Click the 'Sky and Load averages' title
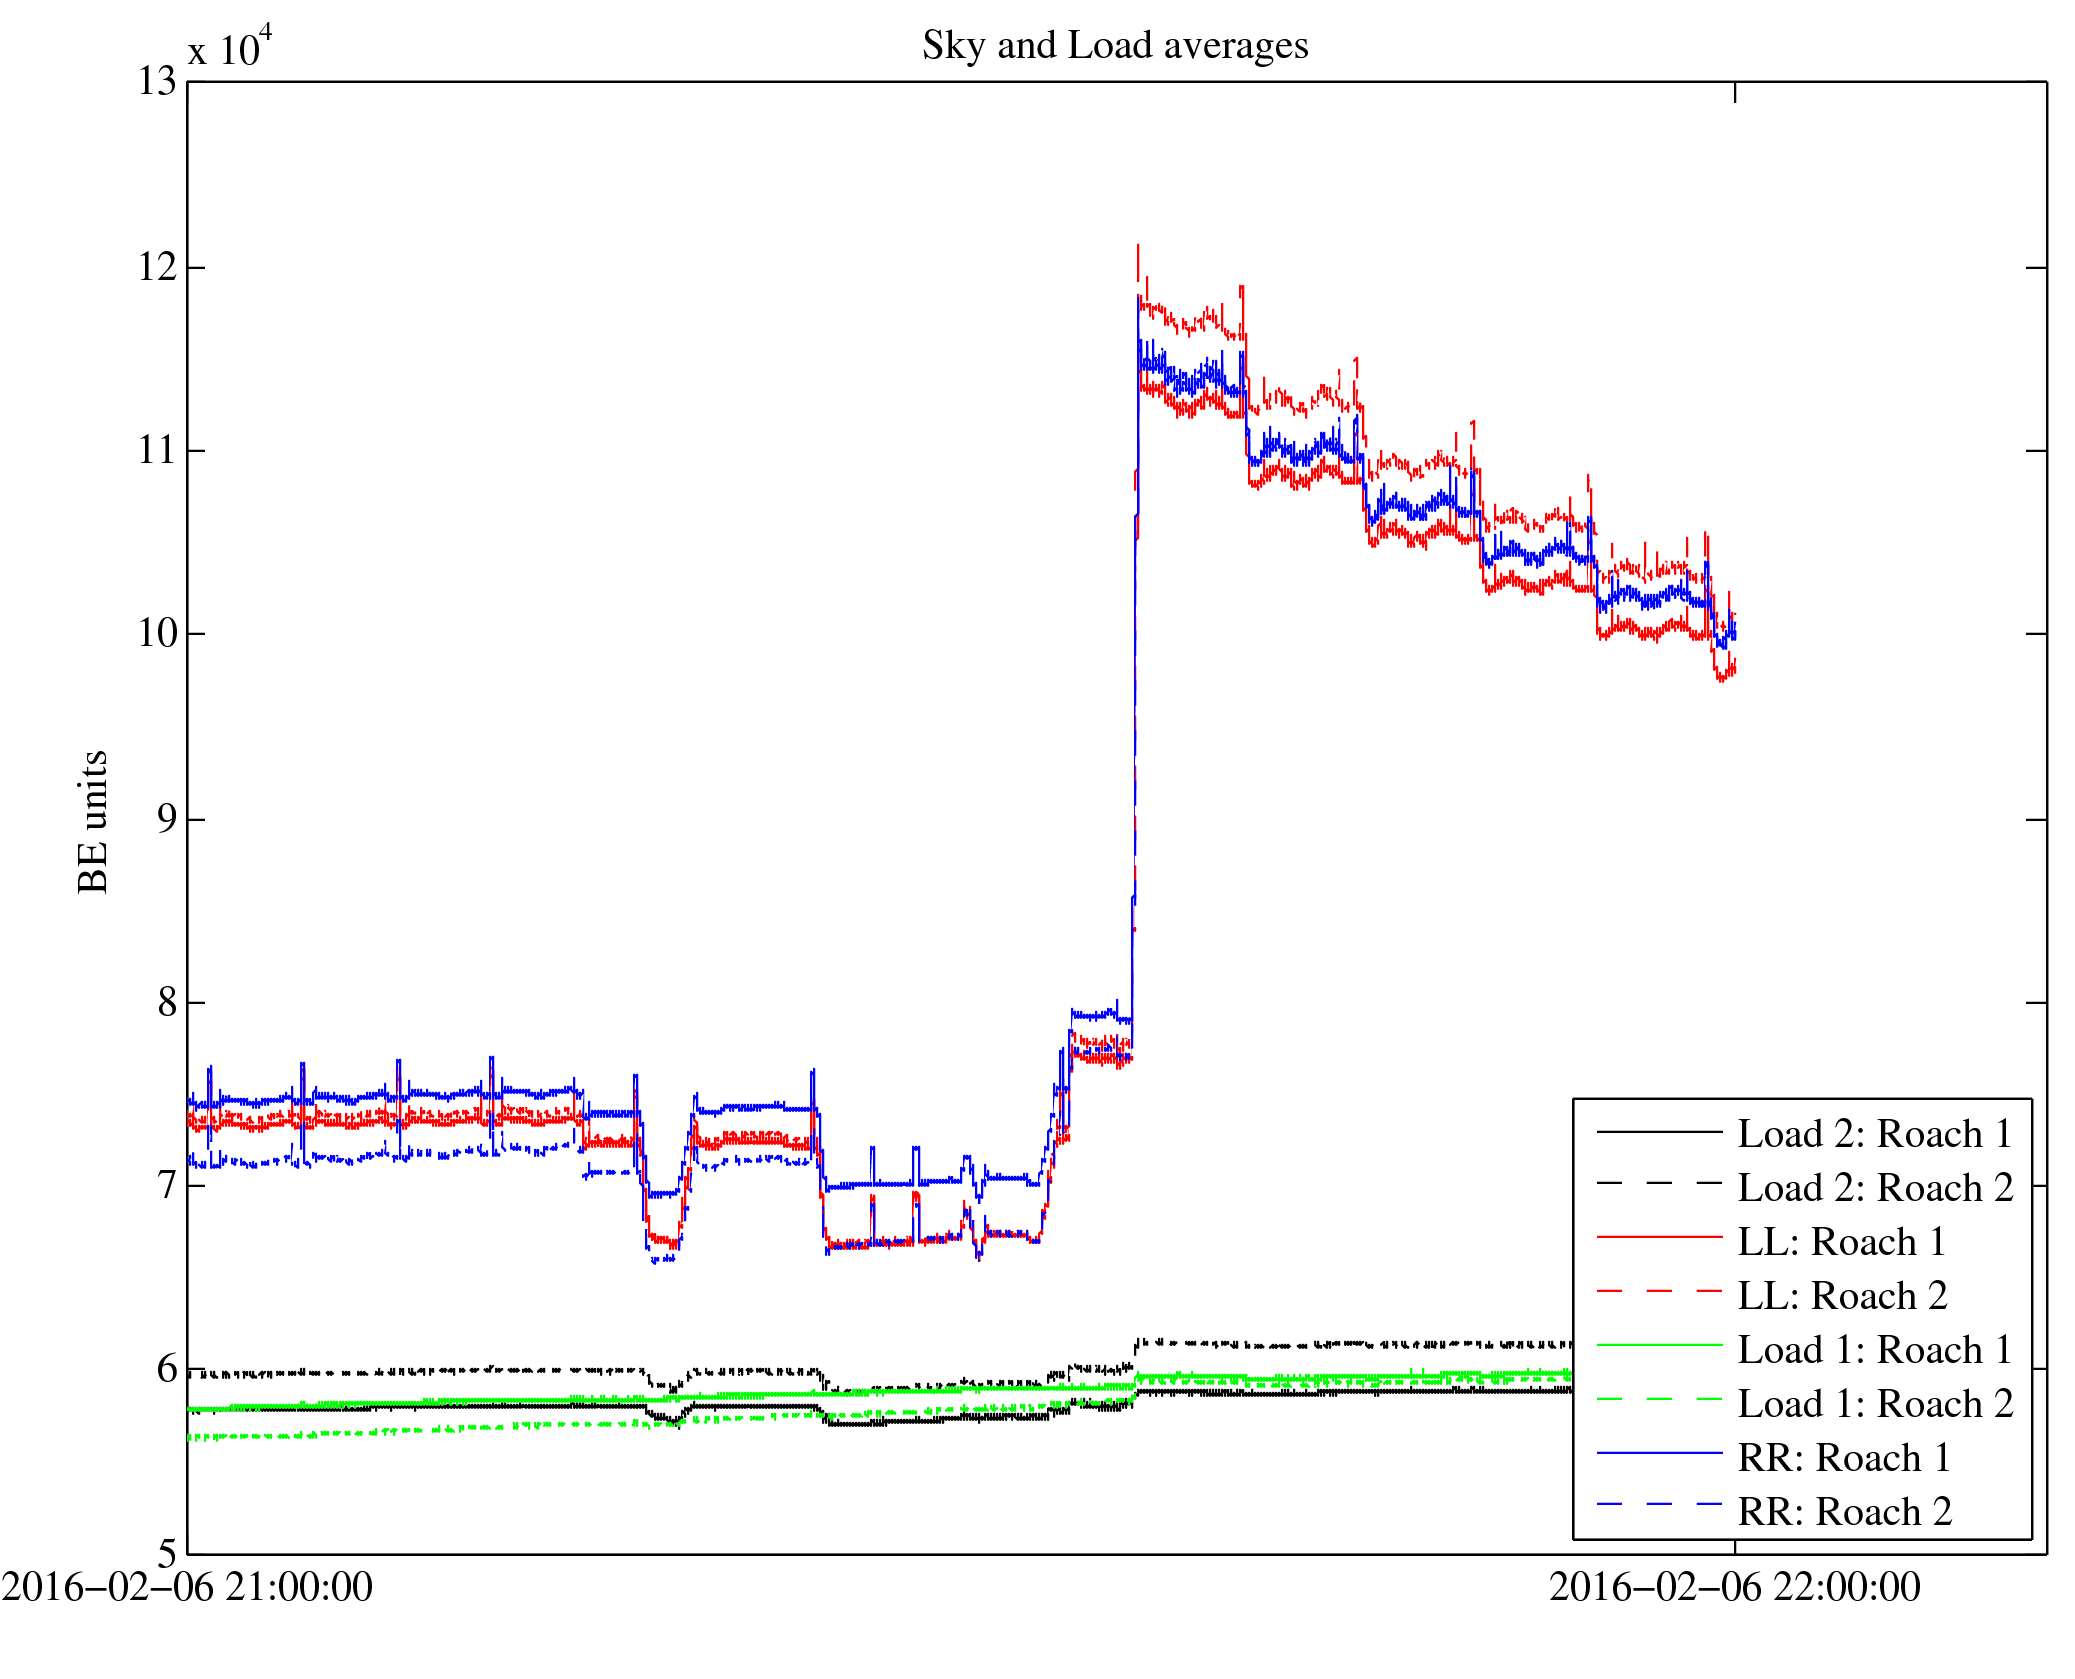 coord(1115,46)
